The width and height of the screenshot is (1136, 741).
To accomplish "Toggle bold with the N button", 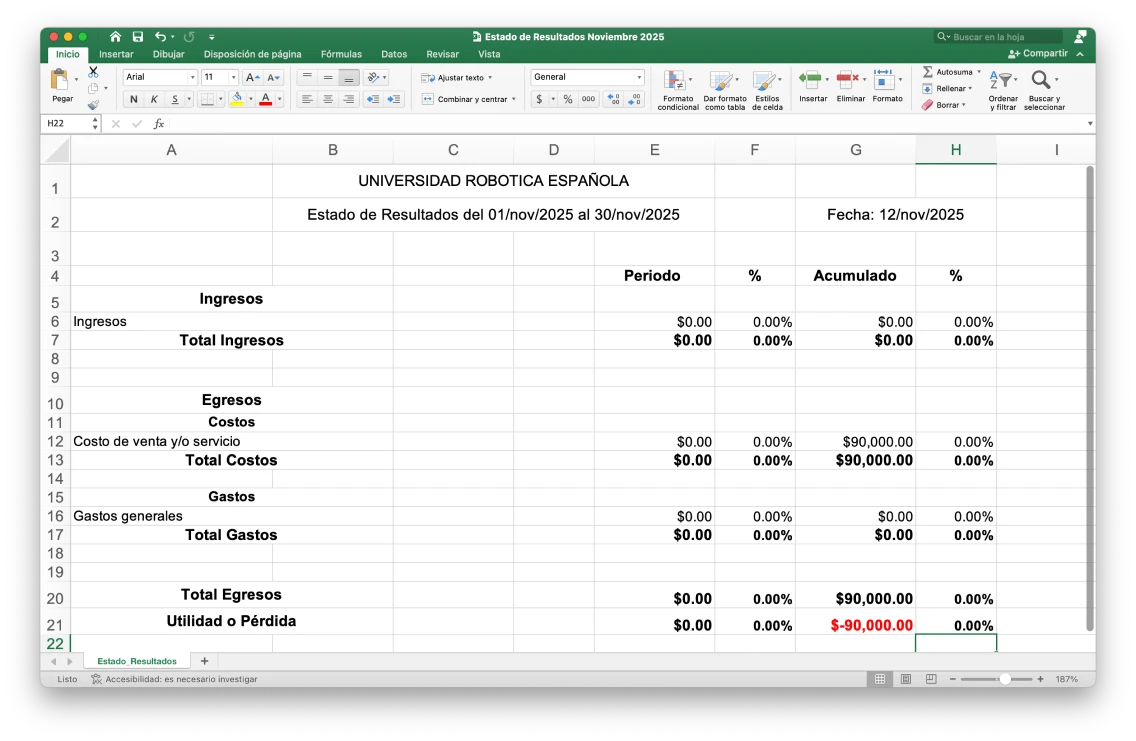I will (x=133, y=100).
